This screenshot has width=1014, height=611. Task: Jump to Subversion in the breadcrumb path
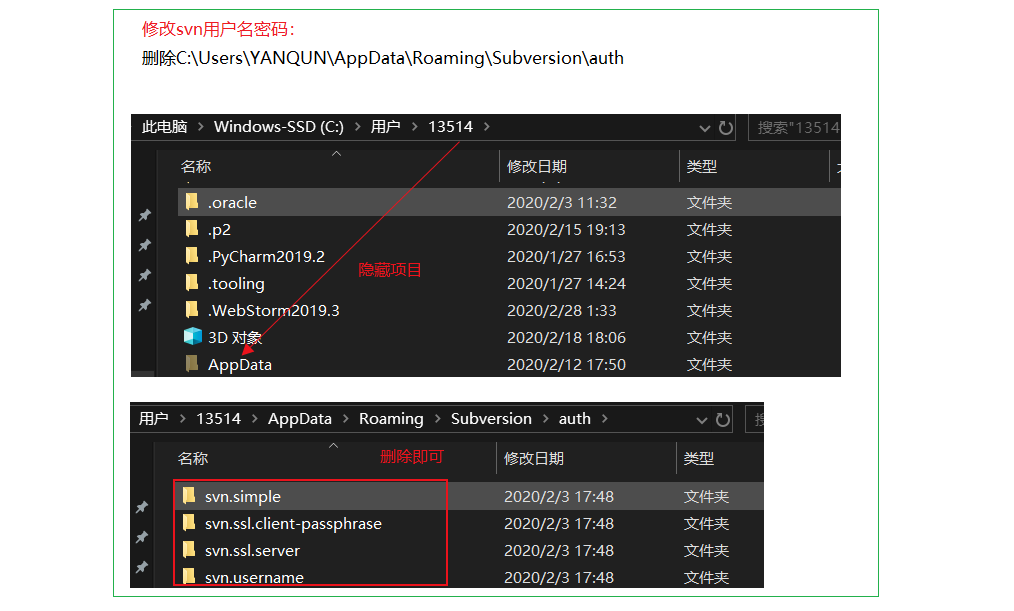pyautogui.click(x=491, y=419)
